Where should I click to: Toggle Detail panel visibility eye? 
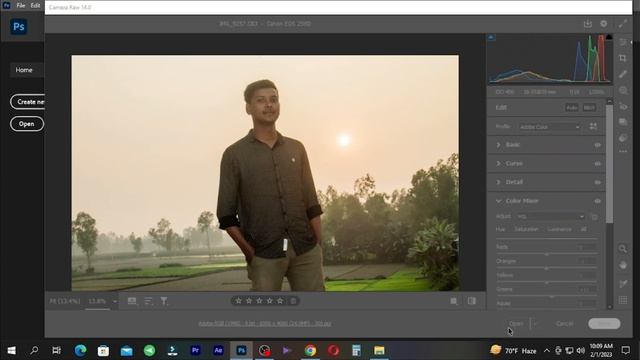click(597, 182)
